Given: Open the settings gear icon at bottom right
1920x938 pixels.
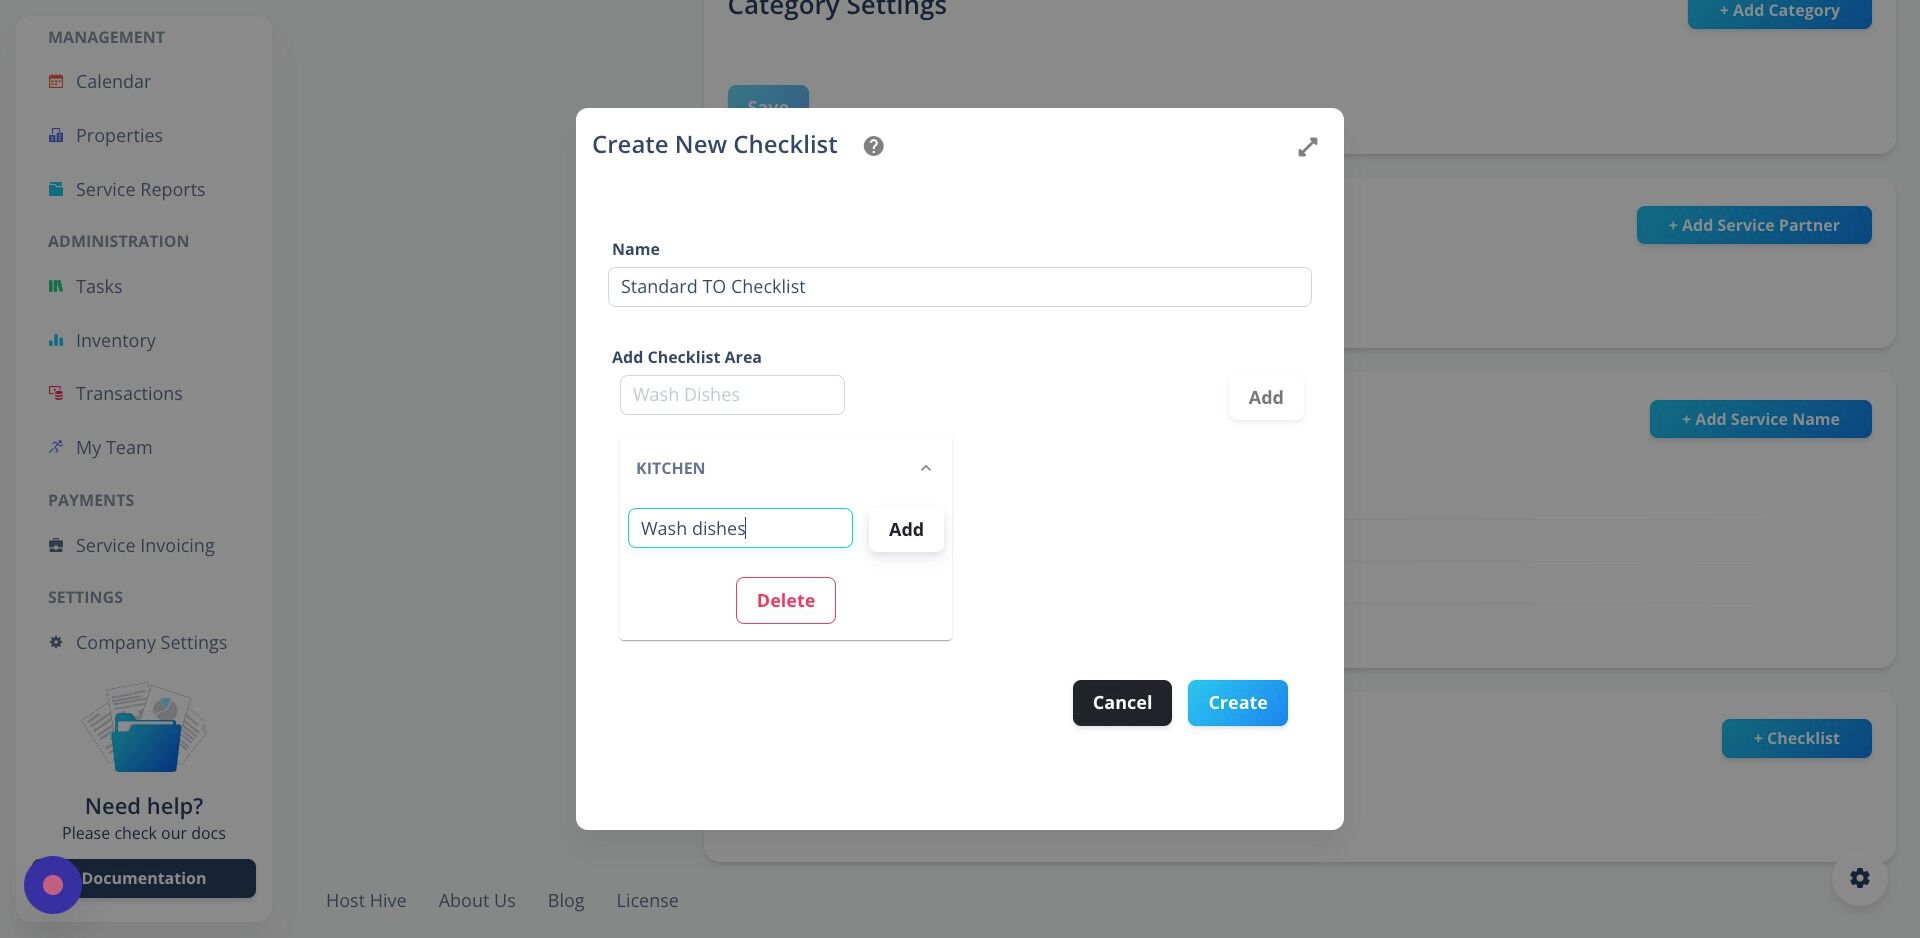Looking at the screenshot, I should click(1859, 878).
